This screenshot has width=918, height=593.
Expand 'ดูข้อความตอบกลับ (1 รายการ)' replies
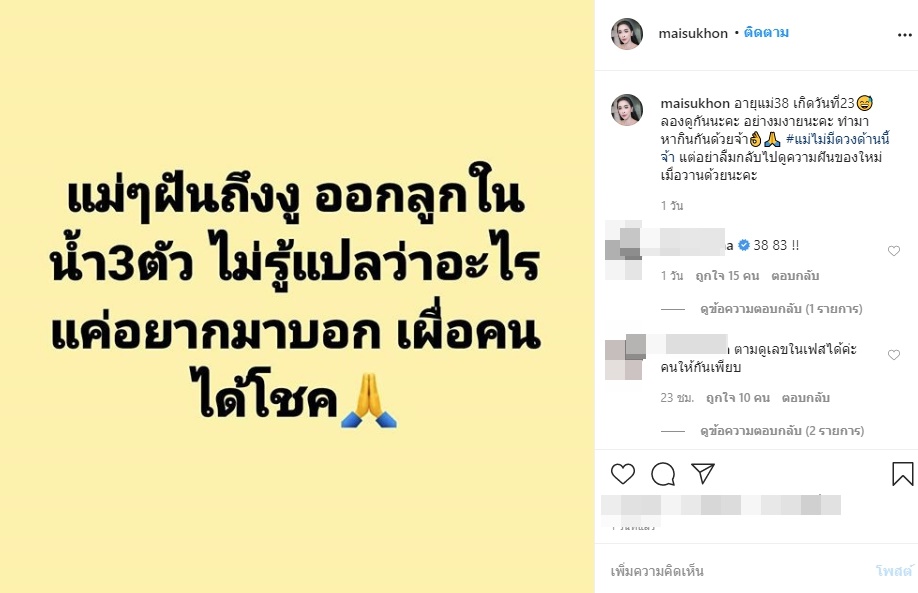781,309
